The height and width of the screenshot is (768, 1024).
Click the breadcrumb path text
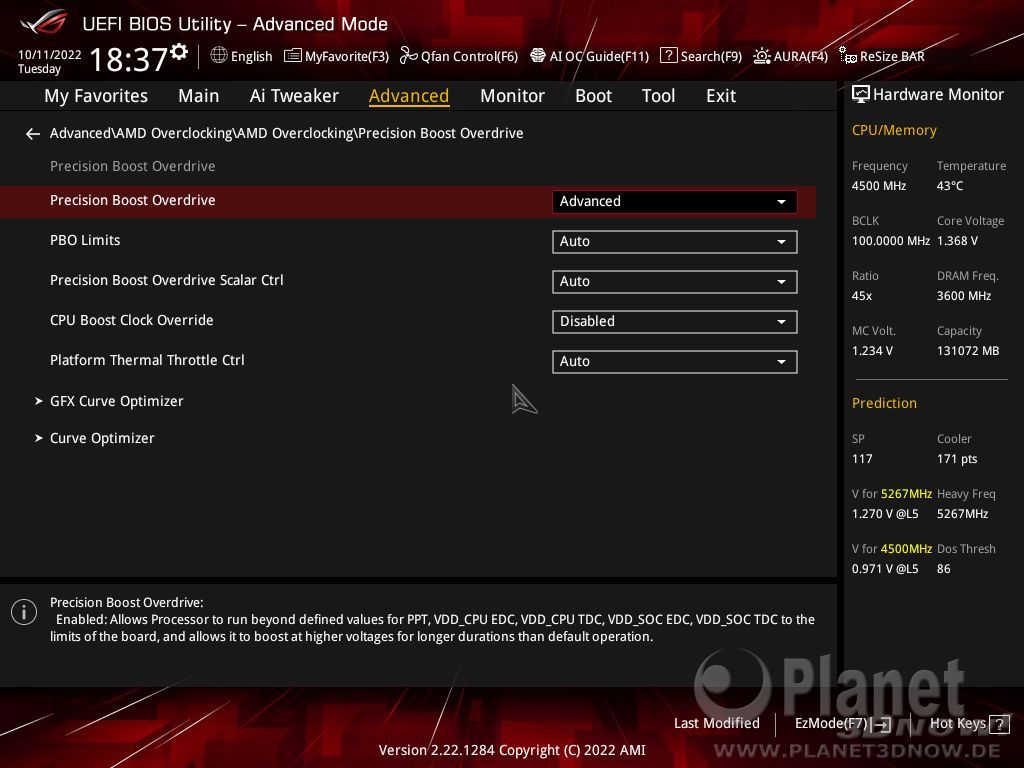(x=286, y=133)
